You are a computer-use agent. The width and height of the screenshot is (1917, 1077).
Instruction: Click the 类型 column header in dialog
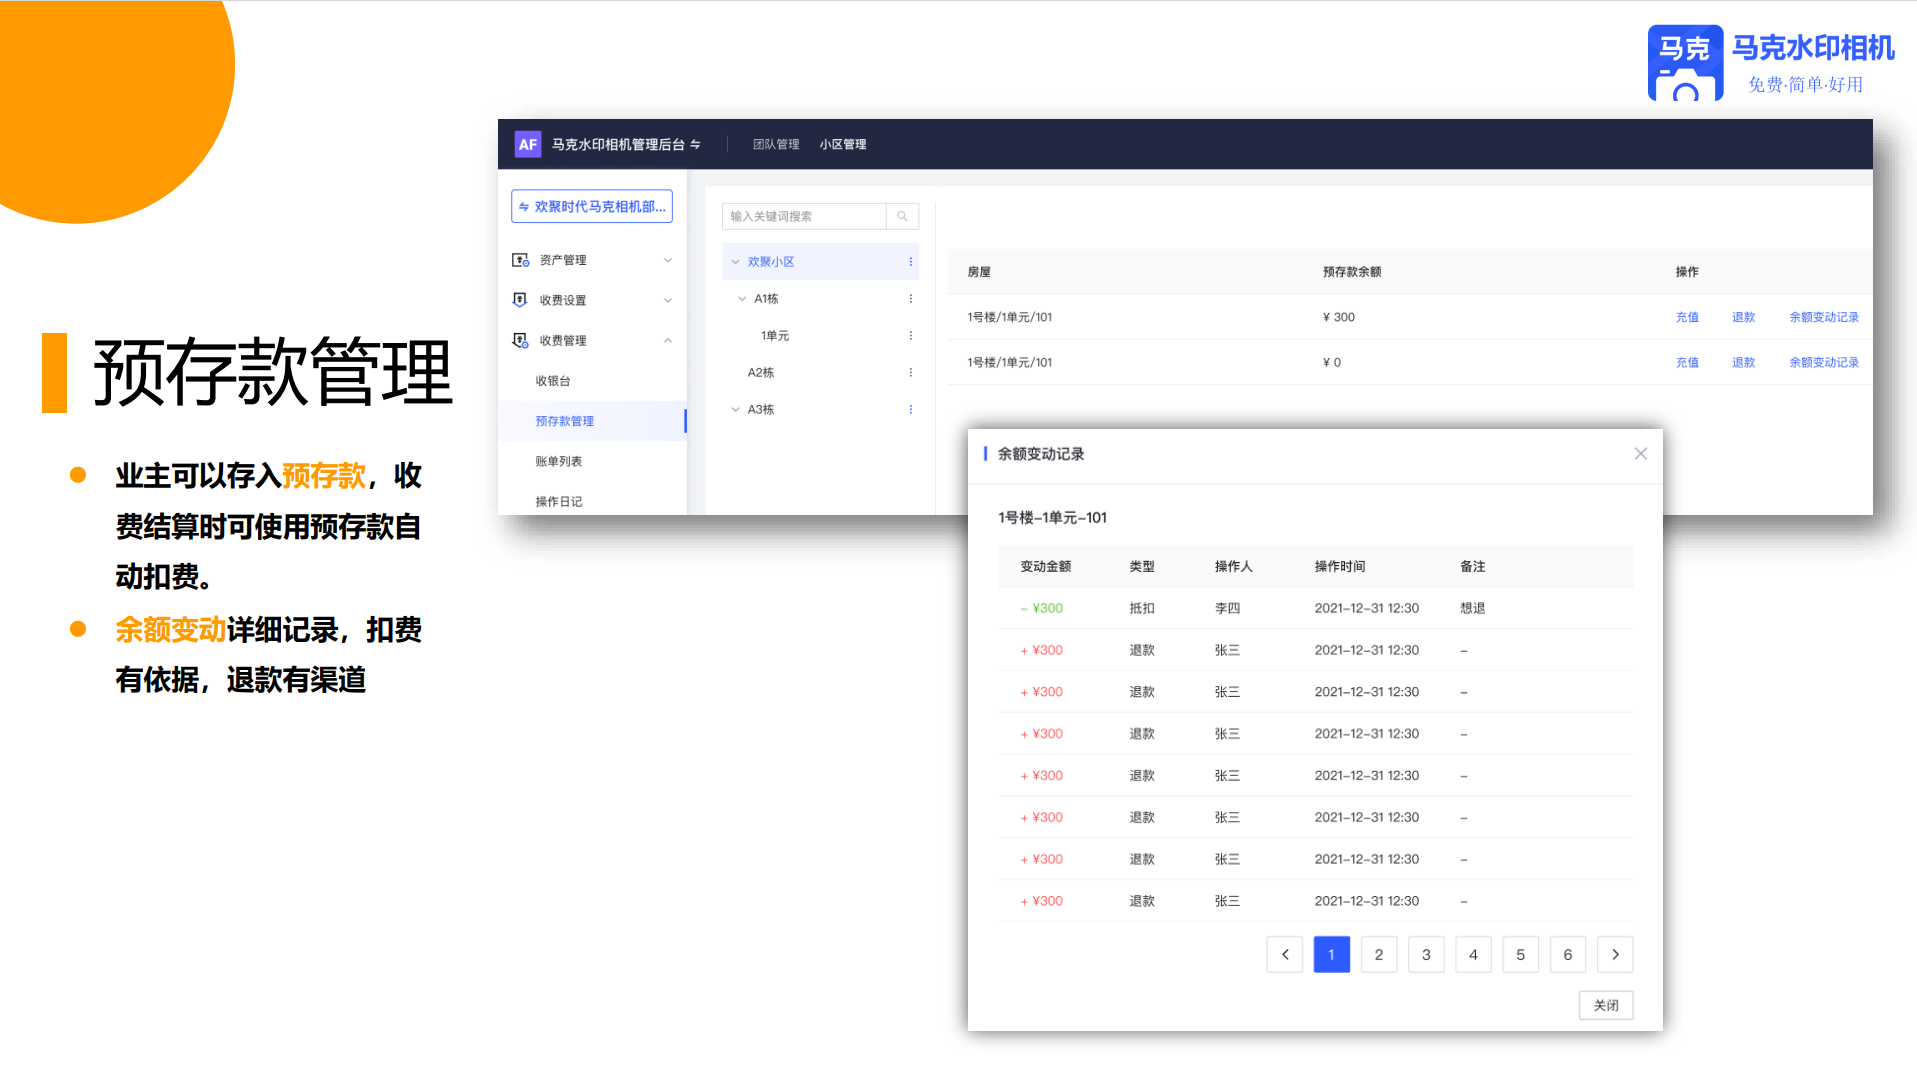click(1142, 567)
